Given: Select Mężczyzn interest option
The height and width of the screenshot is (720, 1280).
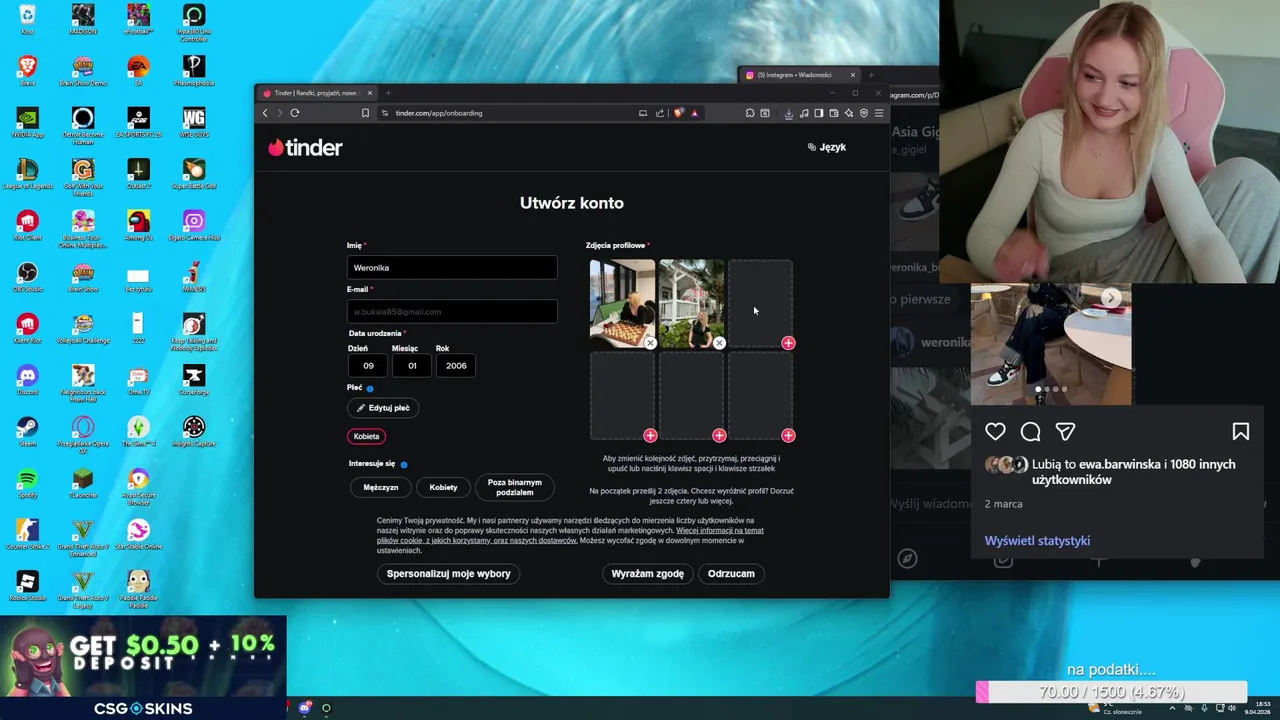Looking at the screenshot, I should click(x=380, y=487).
